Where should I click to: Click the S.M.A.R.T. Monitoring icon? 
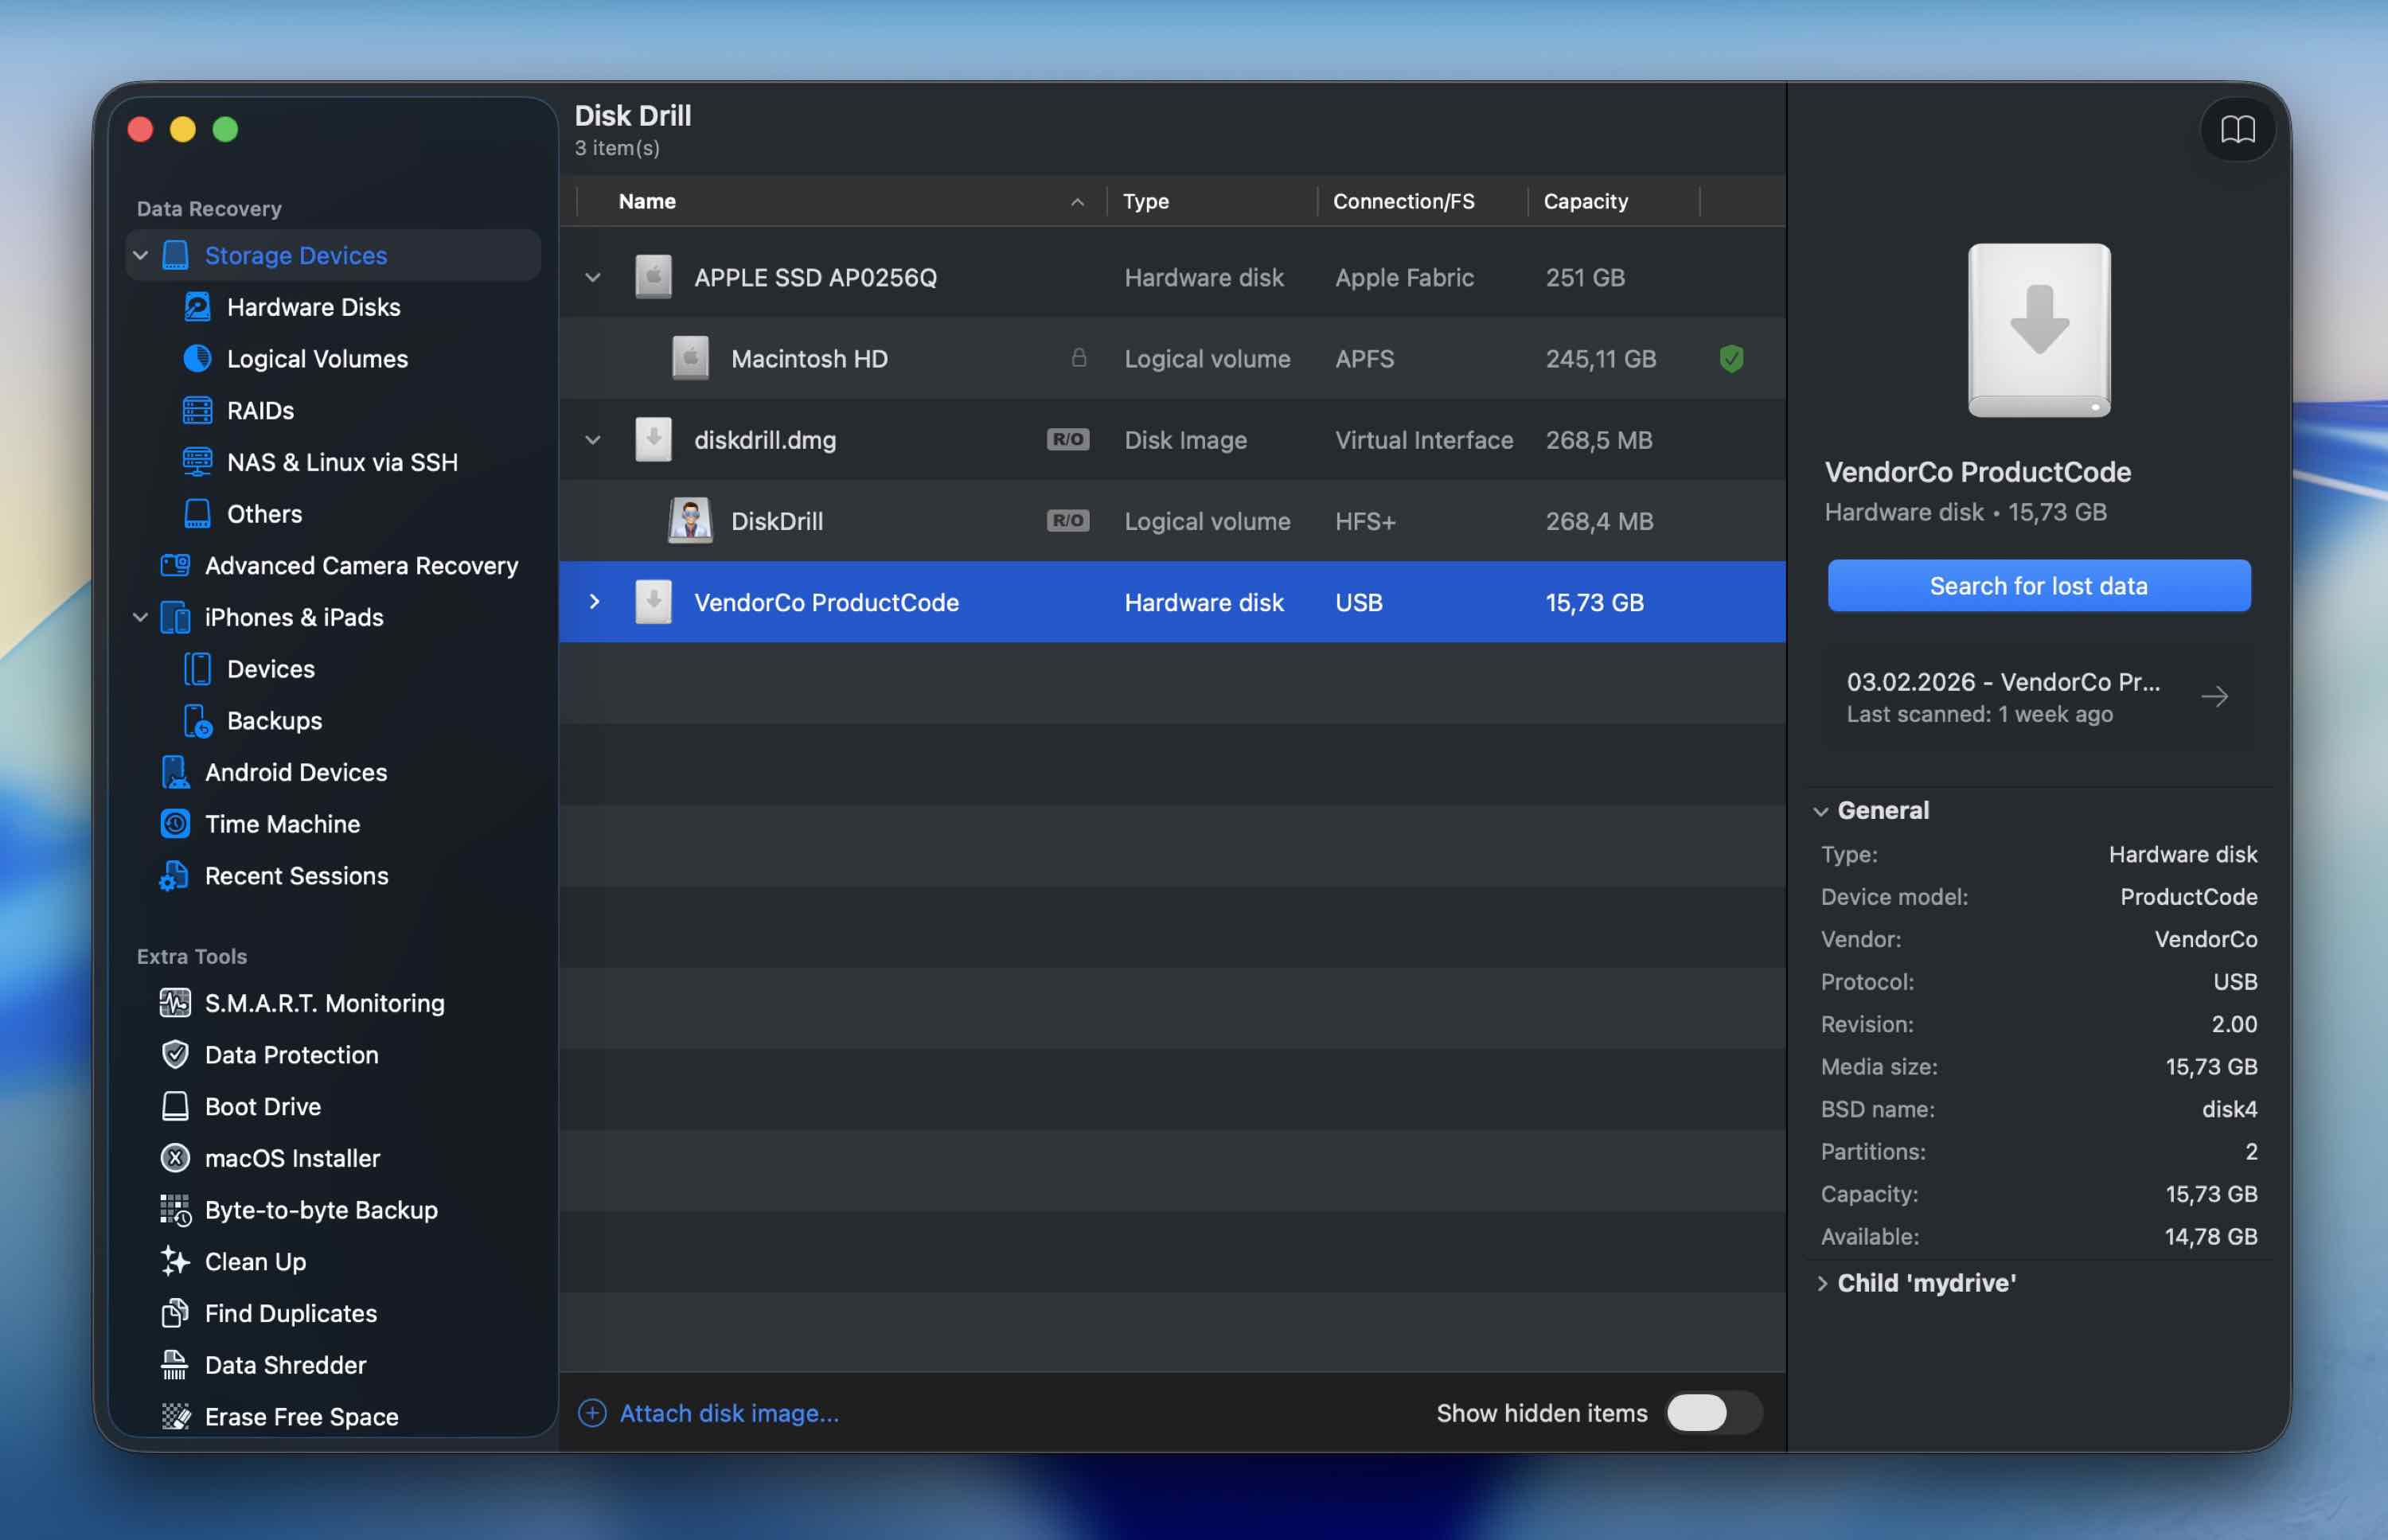[175, 1003]
